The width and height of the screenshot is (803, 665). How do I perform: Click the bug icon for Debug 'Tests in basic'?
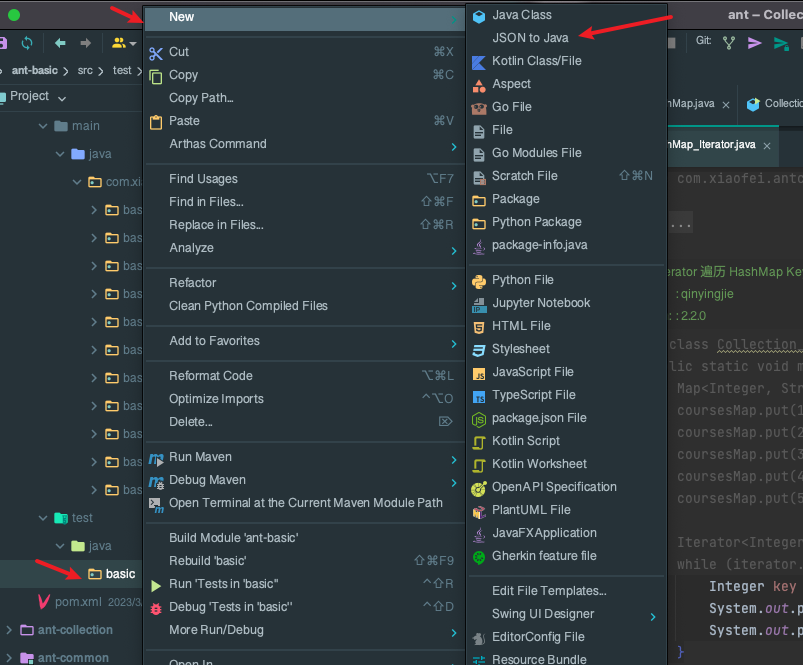pos(155,607)
